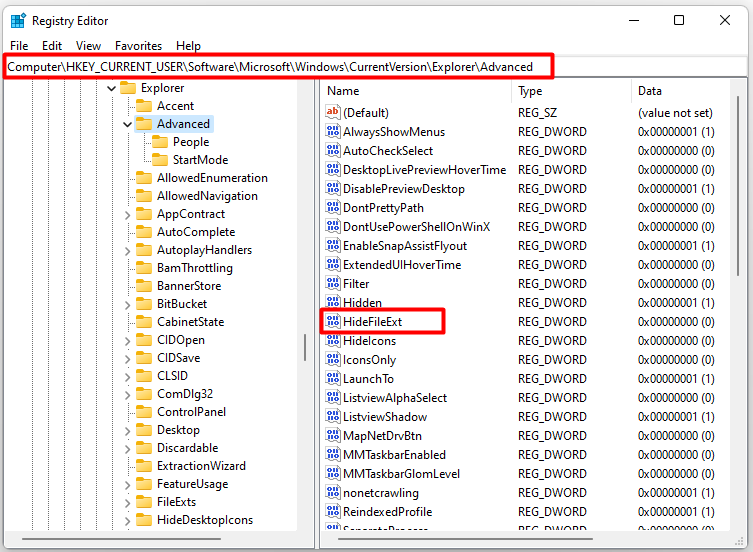Expand the CIDSave key
Image resolution: width=753 pixels, height=552 pixels.
(x=127, y=359)
